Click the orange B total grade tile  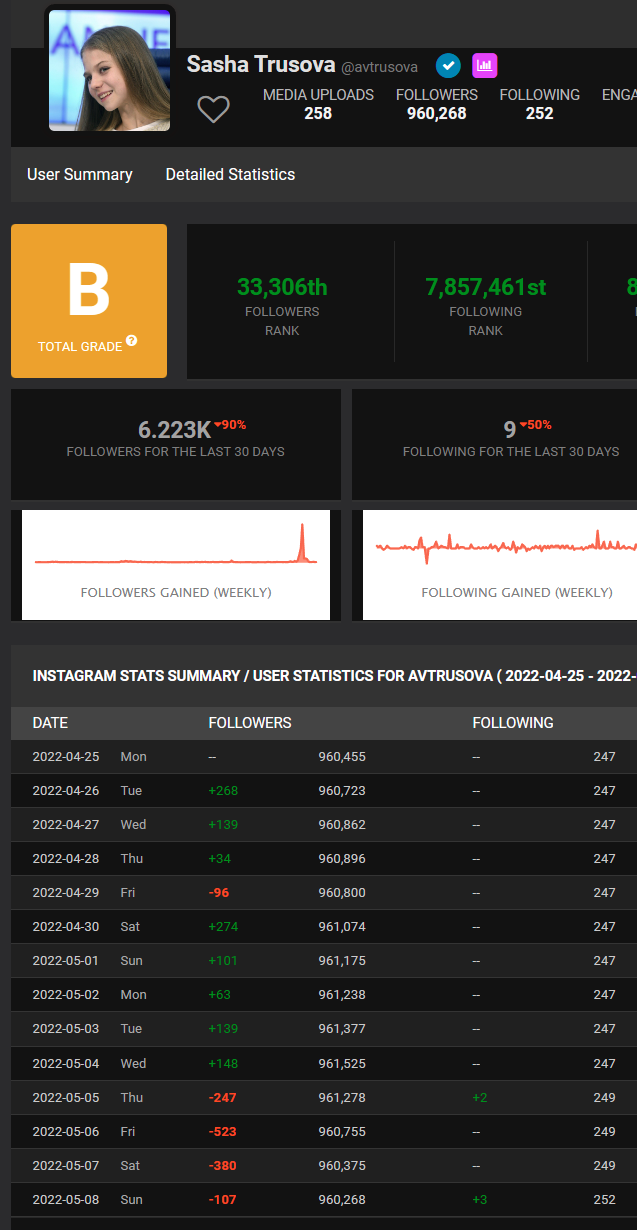coord(89,301)
